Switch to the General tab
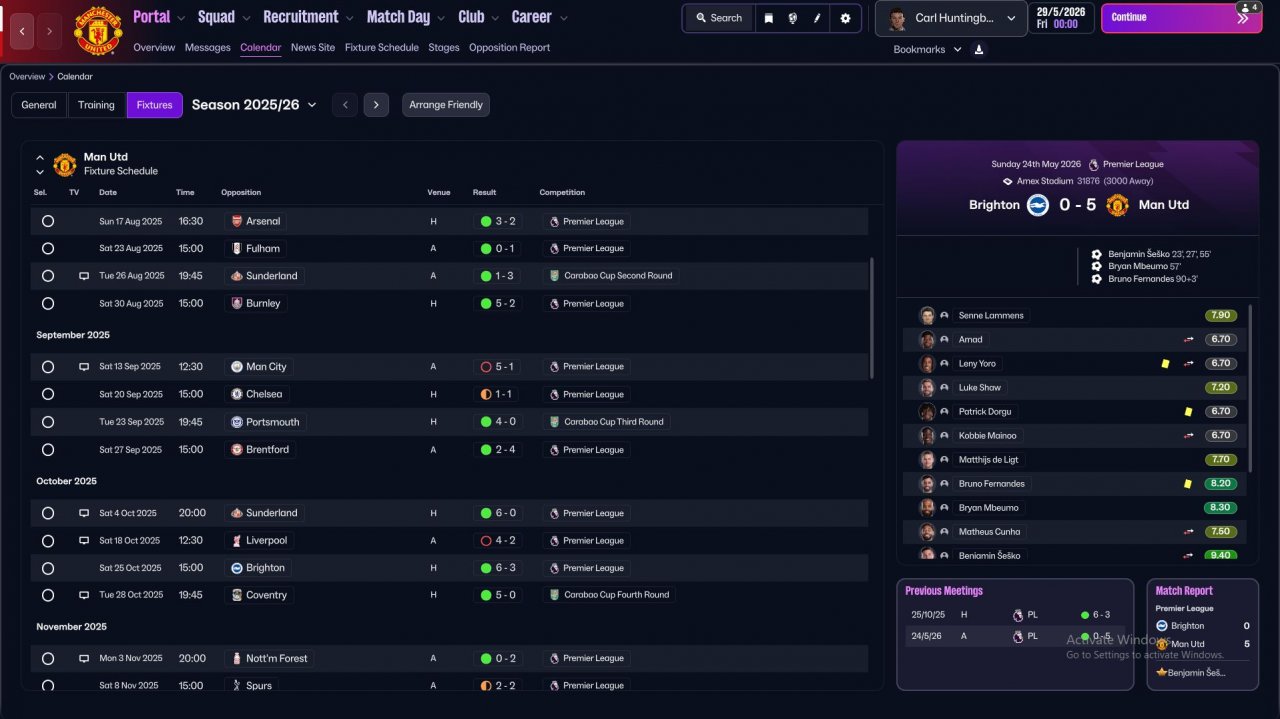 39,105
